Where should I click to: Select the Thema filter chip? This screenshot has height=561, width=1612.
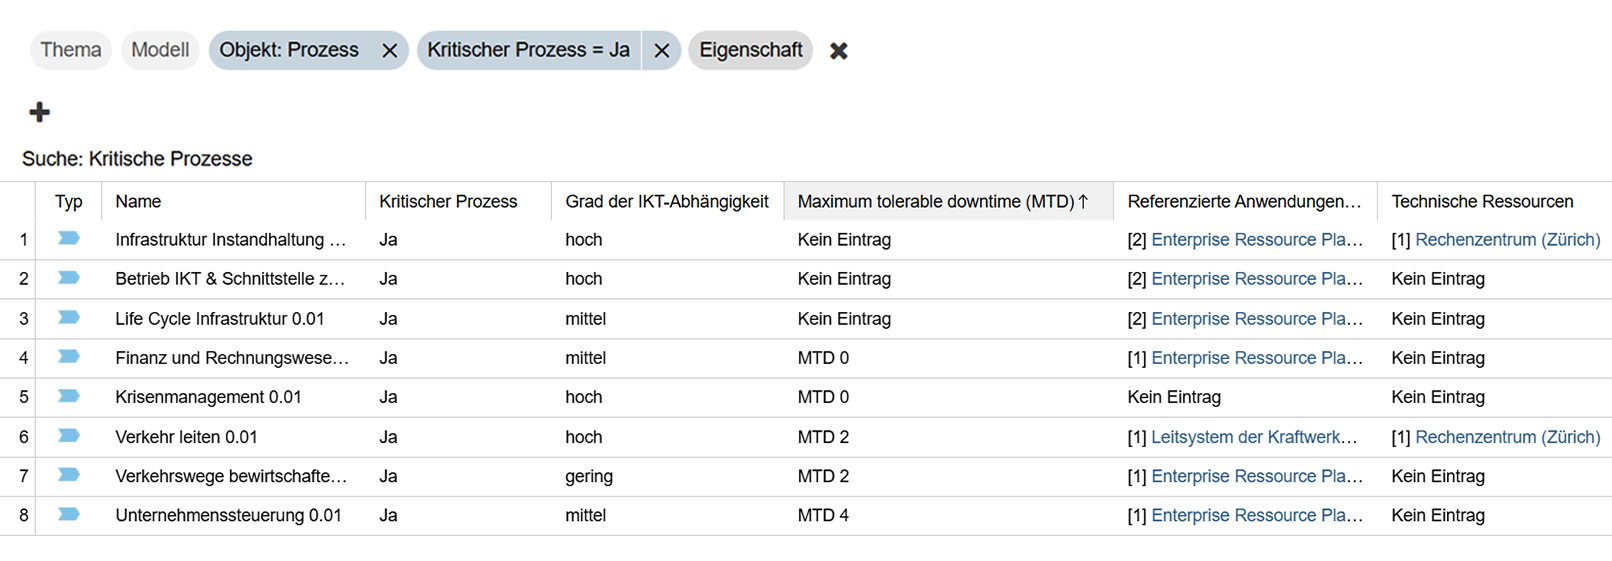[x=71, y=50]
